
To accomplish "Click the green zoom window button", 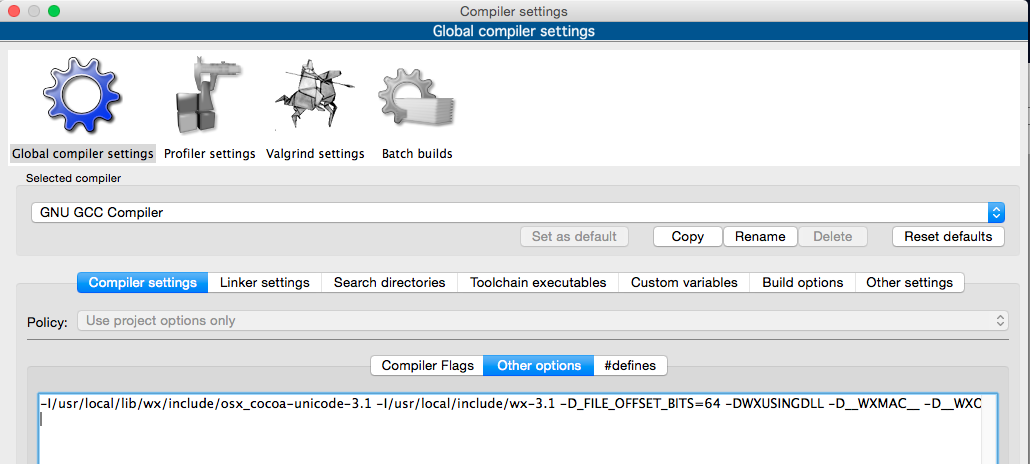I will click(54, 11).
